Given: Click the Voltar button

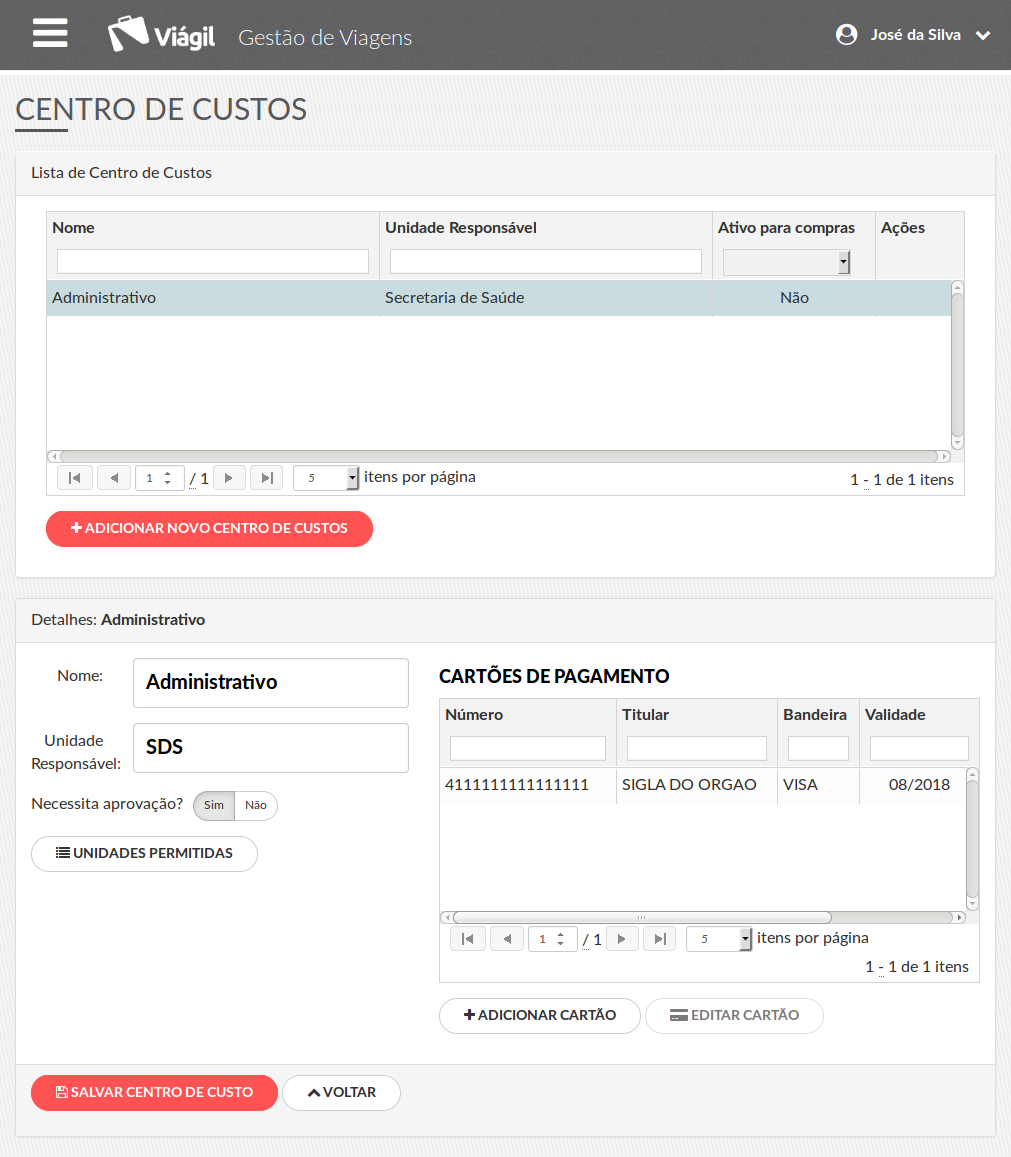Looking at the screenshot, I should 342,1092.
